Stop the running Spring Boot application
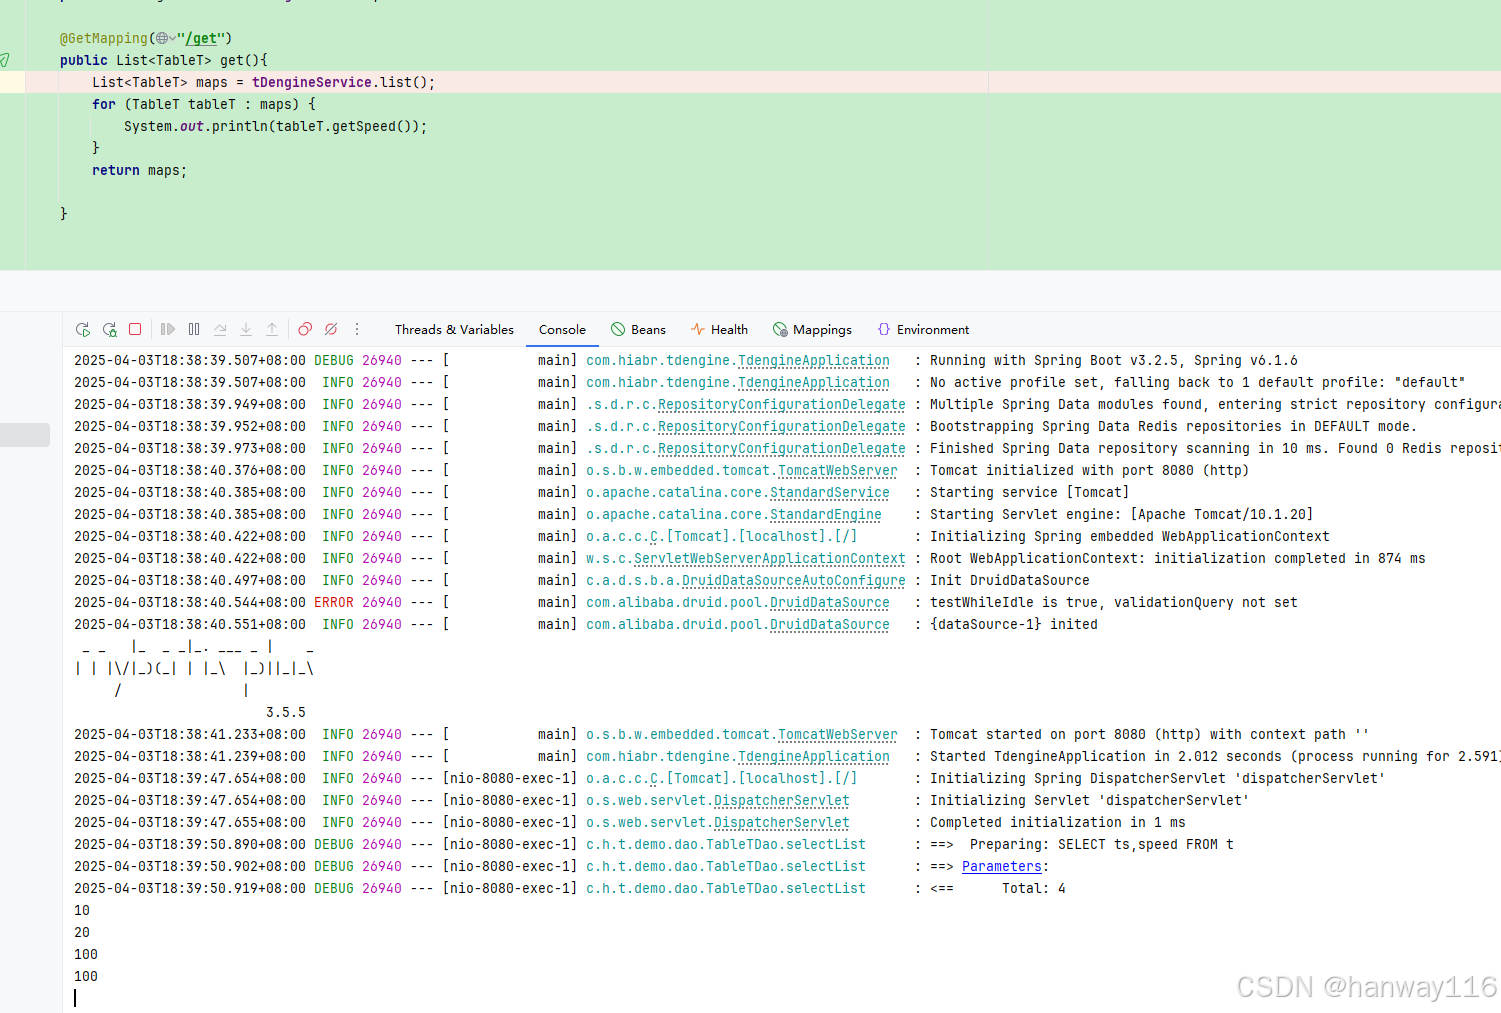Viewport: 1501px width, 1013px height. coord(135,329)
